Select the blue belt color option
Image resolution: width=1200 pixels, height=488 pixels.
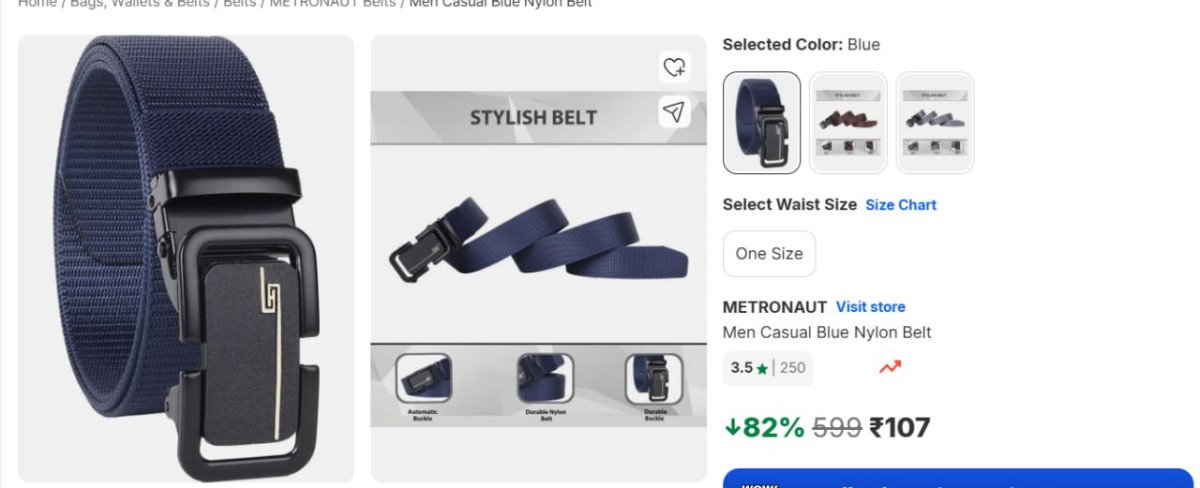point(762,122)
